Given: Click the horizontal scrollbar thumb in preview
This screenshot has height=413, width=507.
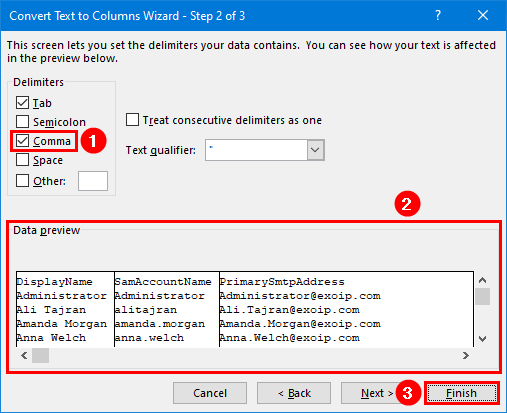Looking at the screenshot, I should (x=40, y=356).
